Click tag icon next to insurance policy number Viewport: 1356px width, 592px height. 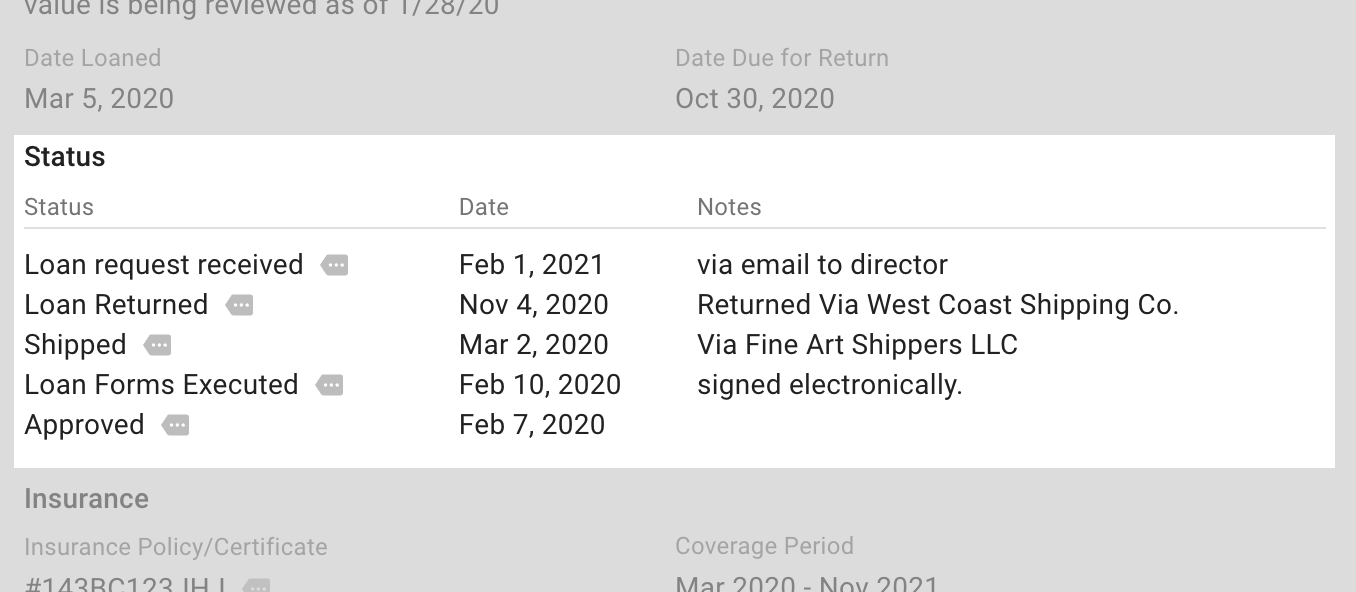click(x=256, y=586)
